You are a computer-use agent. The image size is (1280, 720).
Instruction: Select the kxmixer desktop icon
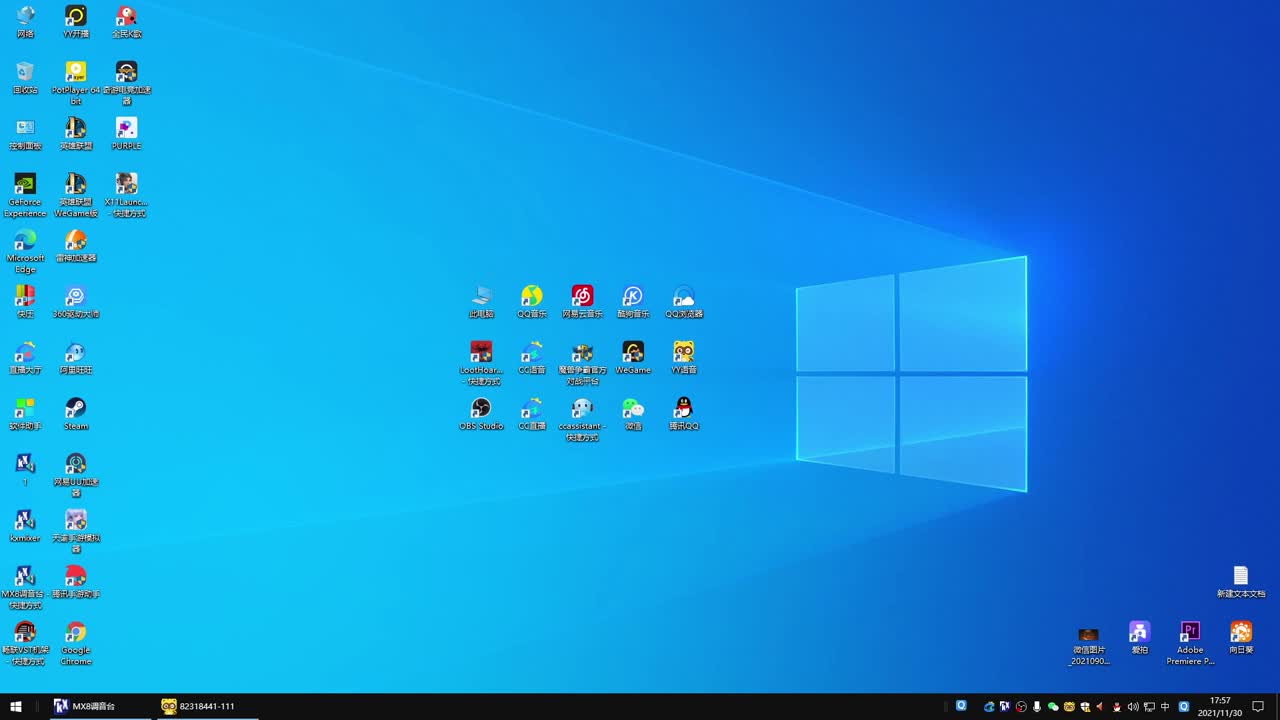pos(25,526)
